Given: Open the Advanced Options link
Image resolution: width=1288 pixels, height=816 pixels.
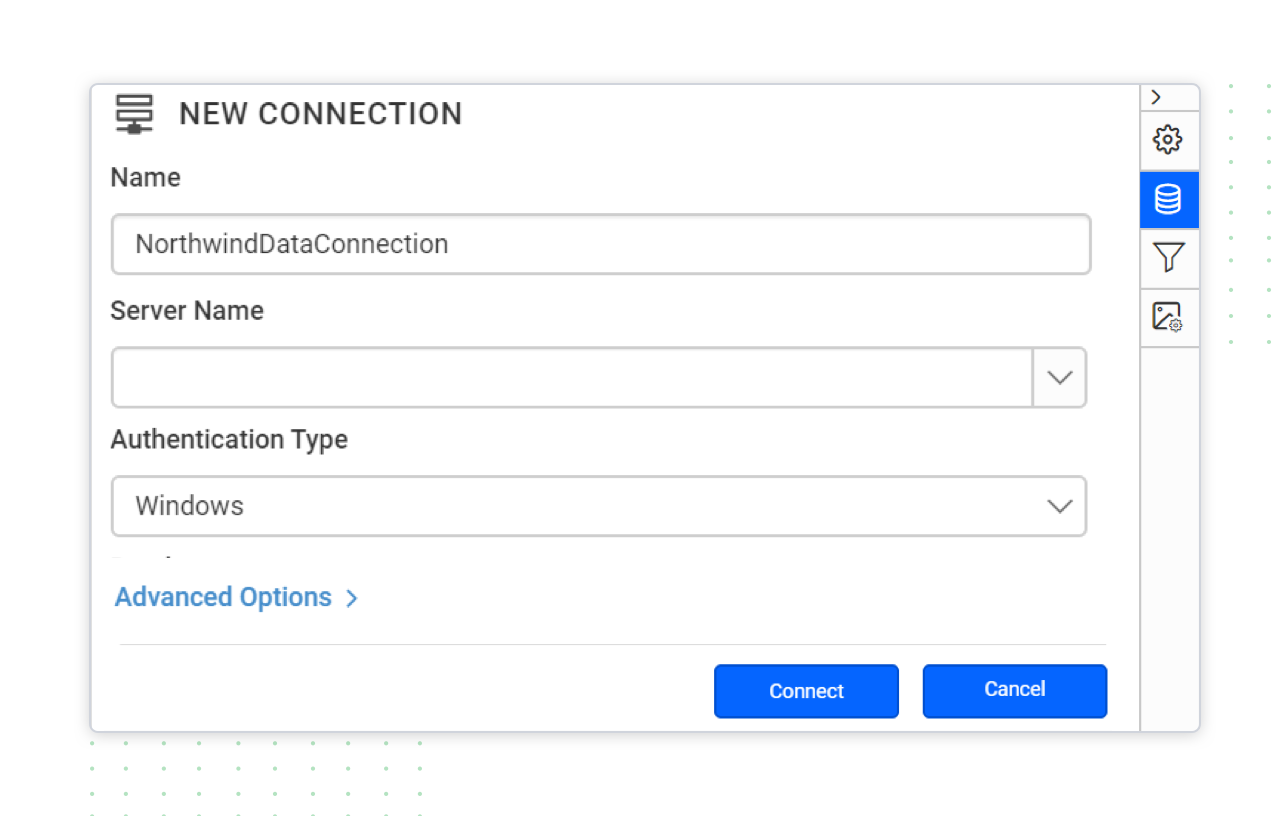Looking at the screenshot, I should (223, 597).
